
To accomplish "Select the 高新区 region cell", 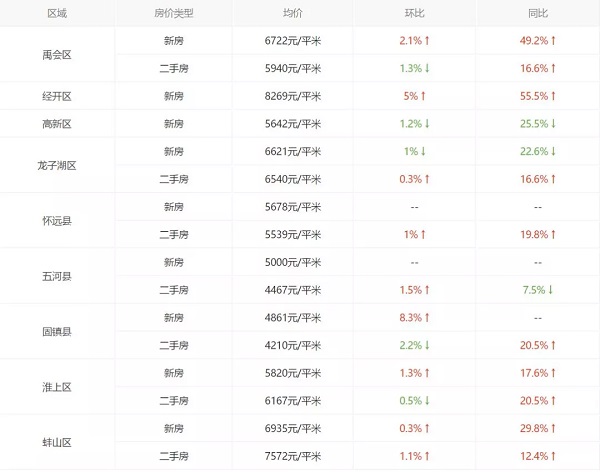I will point(57,124).
